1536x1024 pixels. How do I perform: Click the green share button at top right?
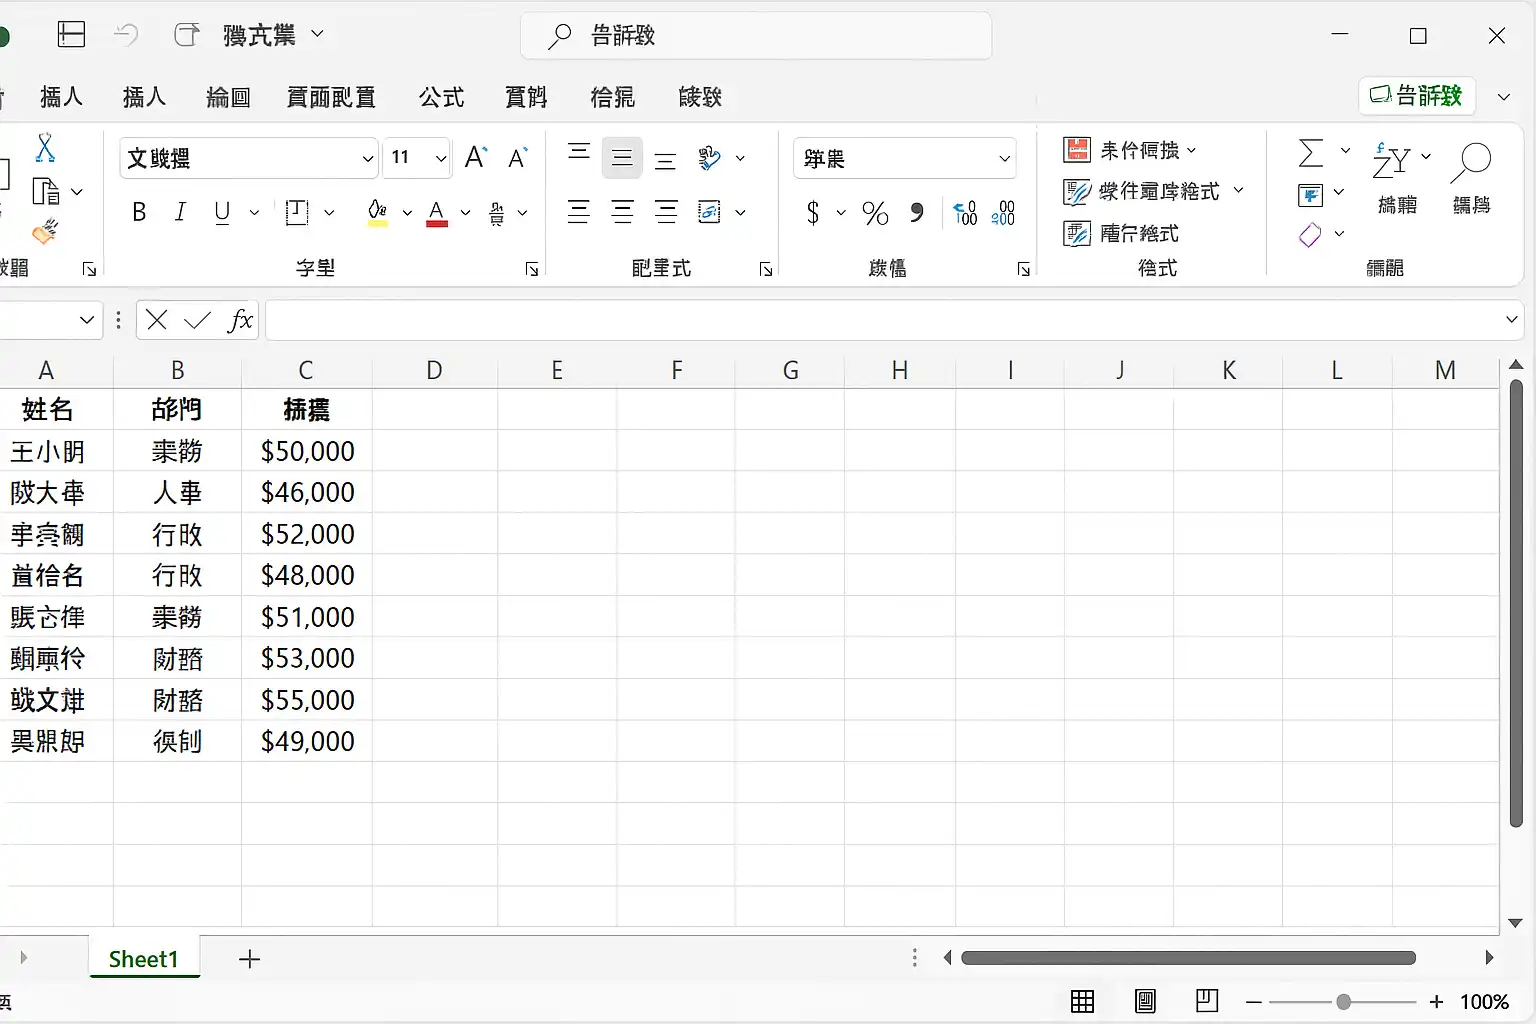(1416, 96)
